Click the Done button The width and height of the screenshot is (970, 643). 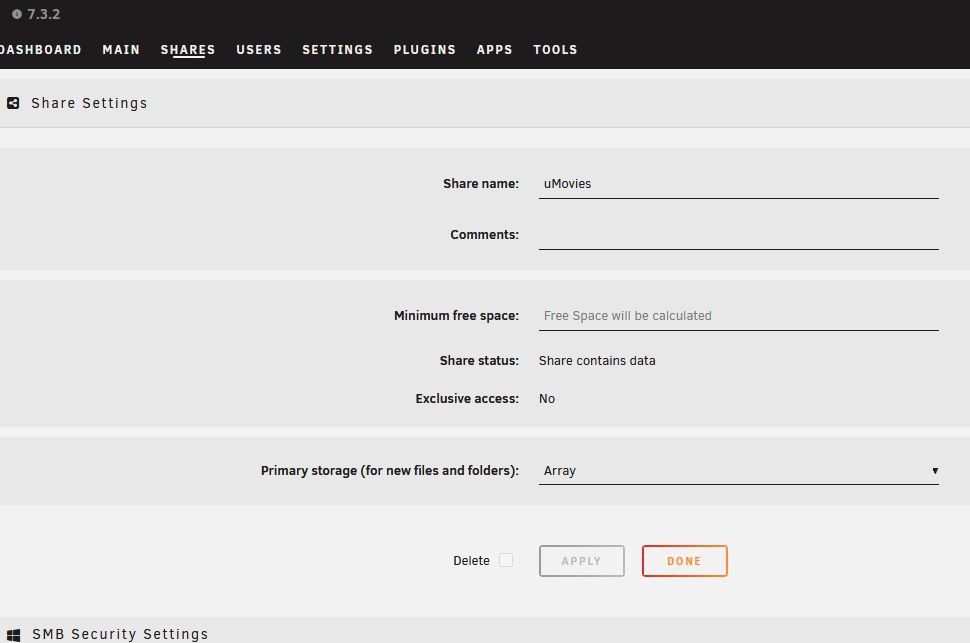point(685,561)
